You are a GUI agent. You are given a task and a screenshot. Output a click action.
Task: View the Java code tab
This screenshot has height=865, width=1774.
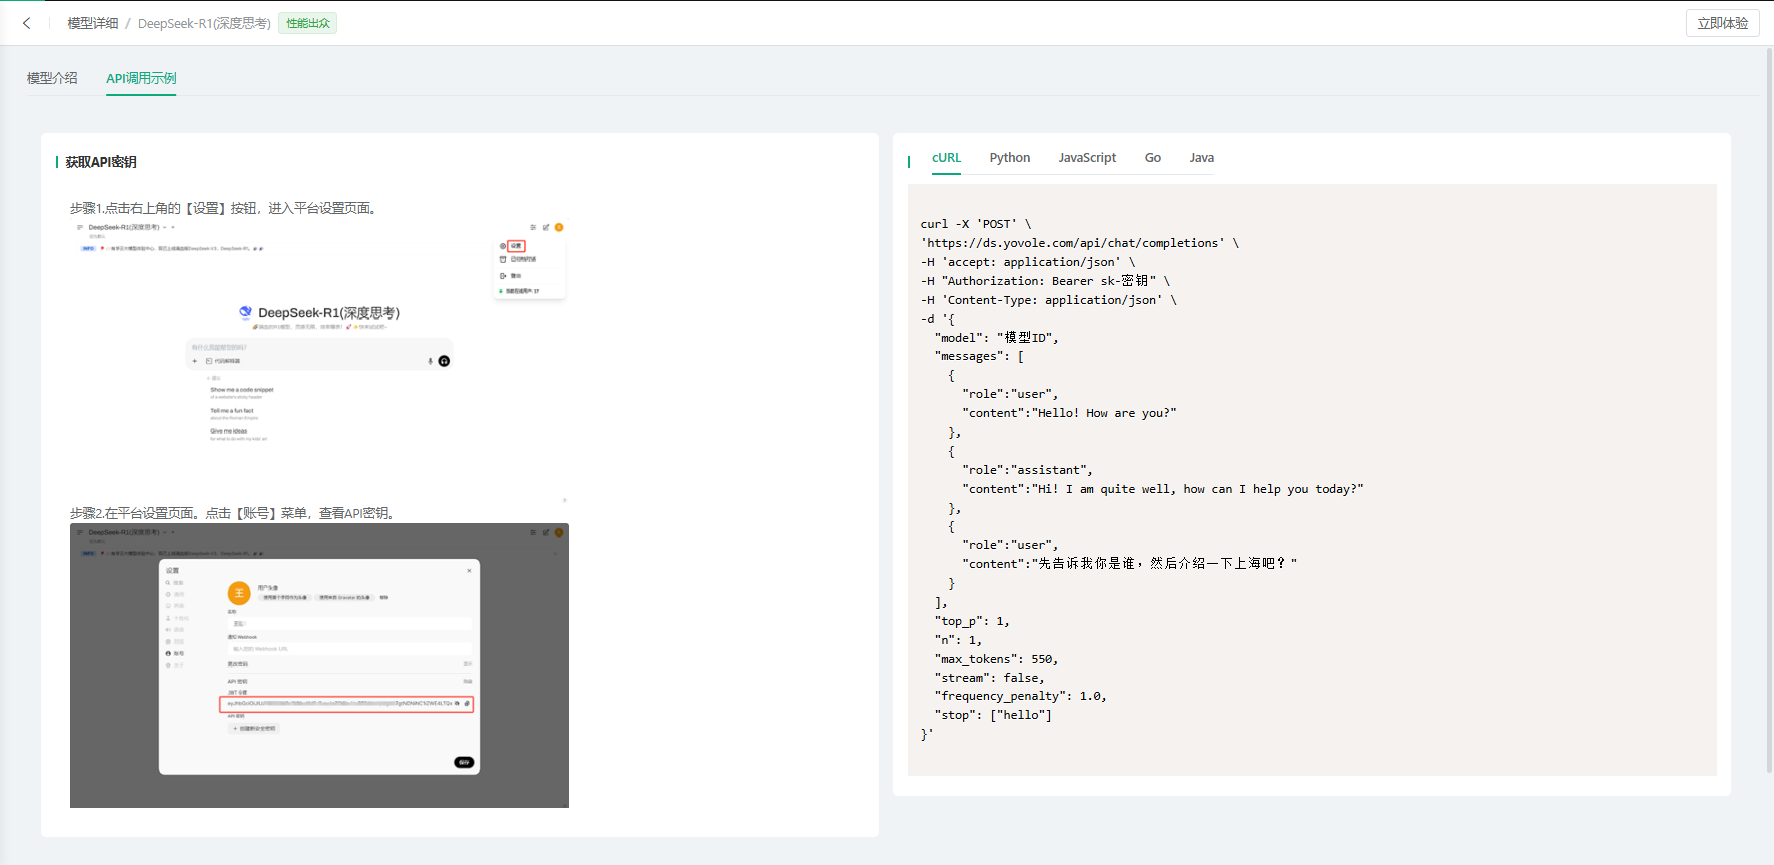coord(1202,158)
